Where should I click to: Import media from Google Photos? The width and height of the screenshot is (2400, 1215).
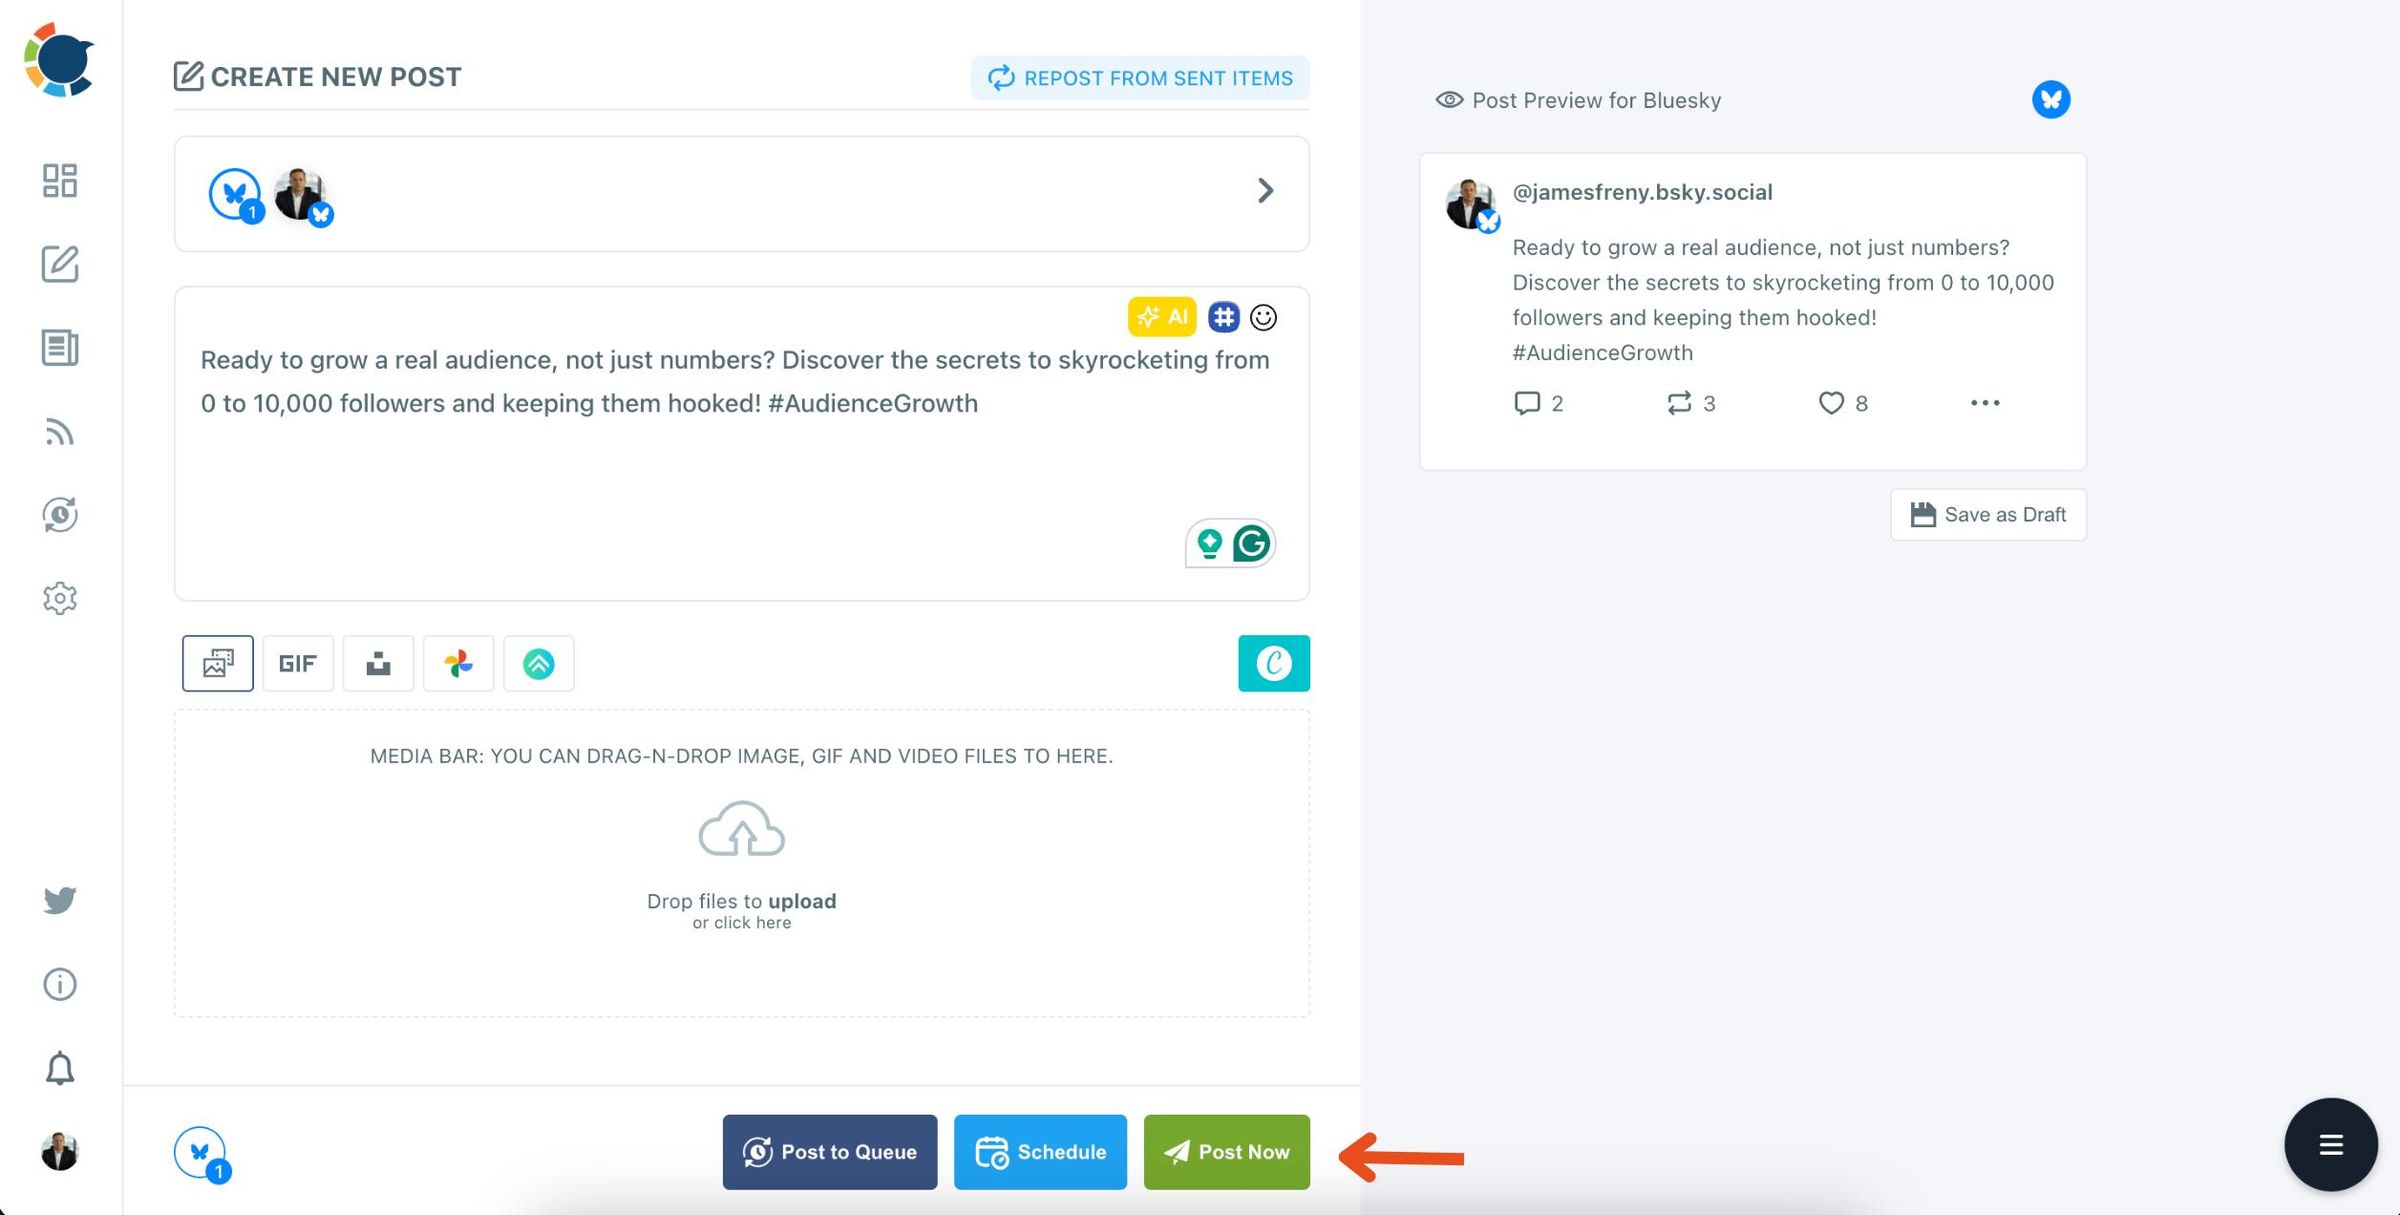click(x=458, y=663)
